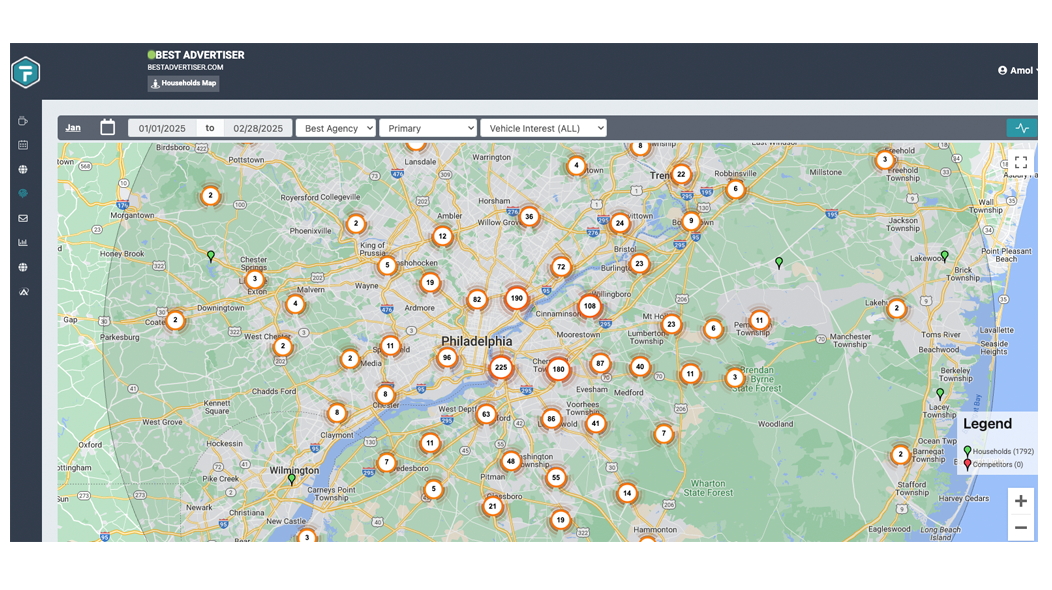Open the 21 household cluster marker

click(x=492, y=506)
